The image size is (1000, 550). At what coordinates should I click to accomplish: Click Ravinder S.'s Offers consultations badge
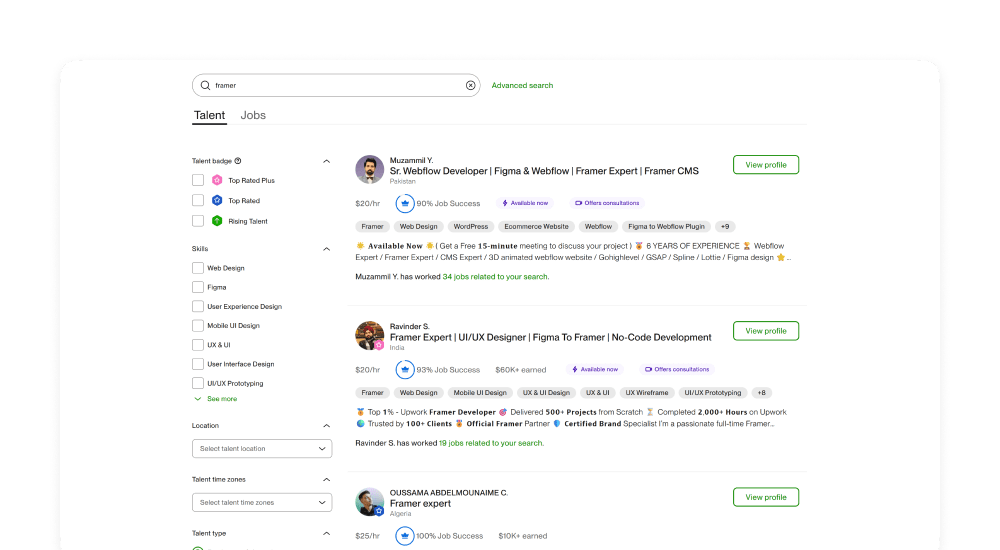[x=677, y=369]
